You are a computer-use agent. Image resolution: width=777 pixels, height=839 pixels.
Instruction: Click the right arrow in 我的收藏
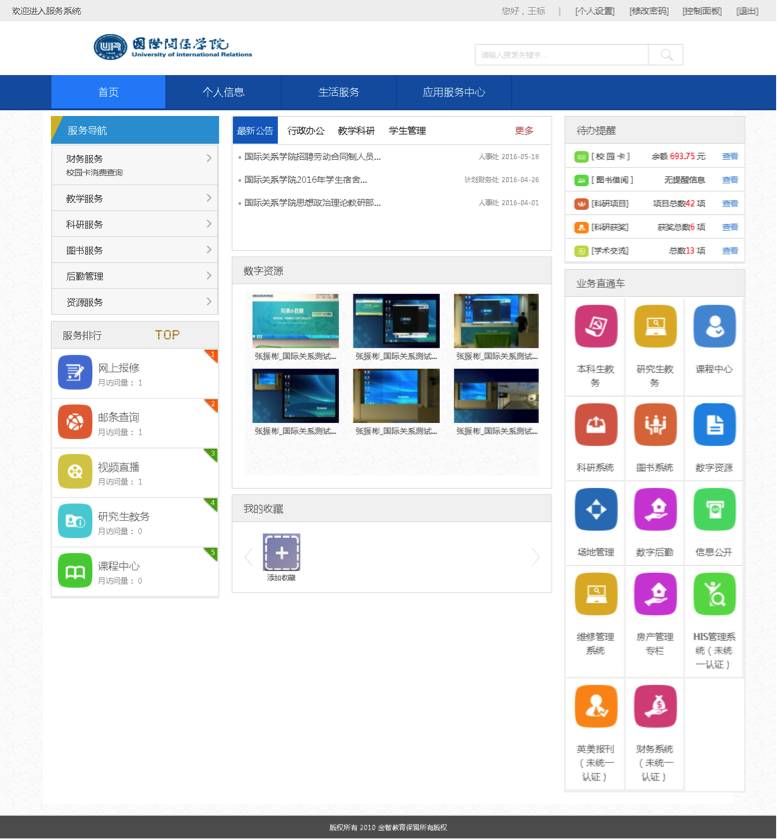coord(535,557)
